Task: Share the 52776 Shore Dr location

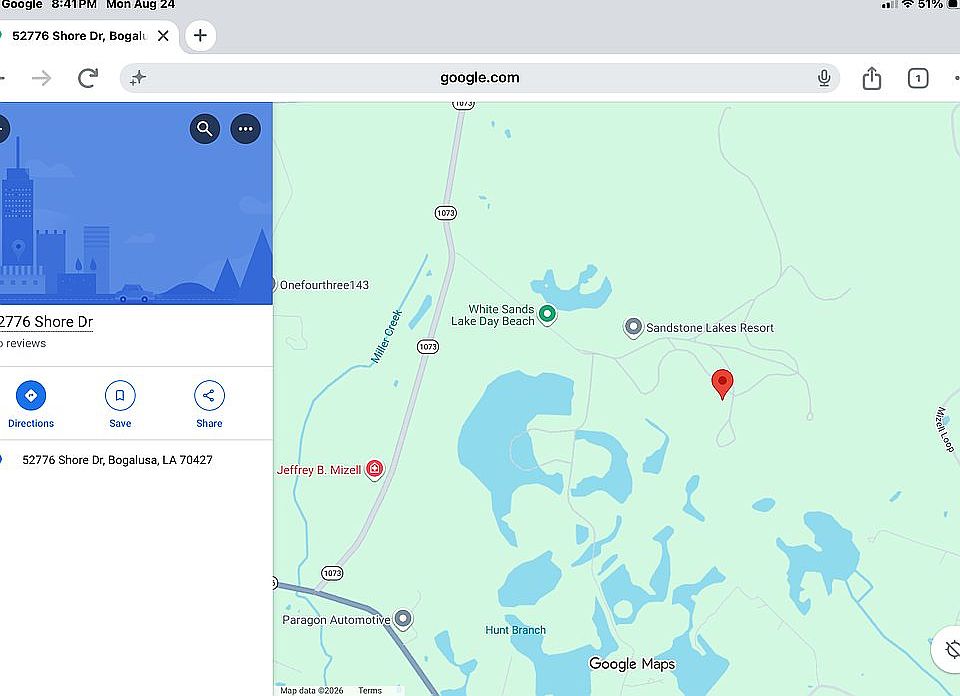Action: point(209,405)
